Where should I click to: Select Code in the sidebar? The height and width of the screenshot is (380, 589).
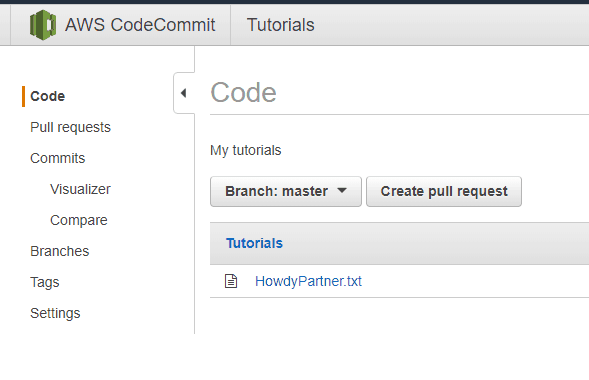[47, 96]
